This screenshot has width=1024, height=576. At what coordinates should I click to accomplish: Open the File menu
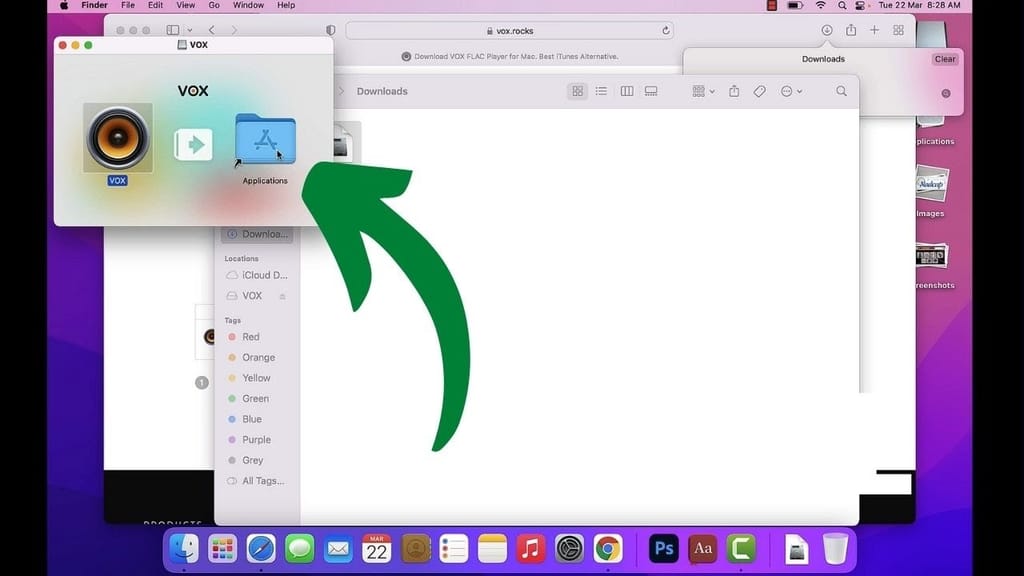point(128,5)
